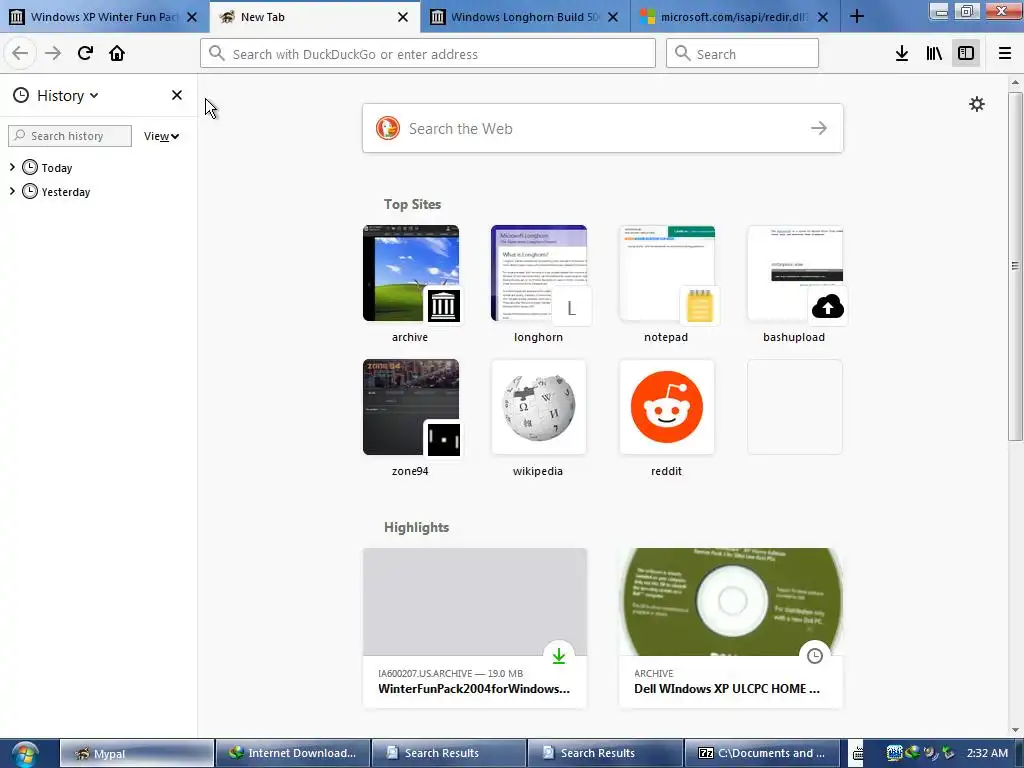Image resolution: width=1024 pixels, height=768 pixels.
Task: Switch to Internet Download Manager taskbar button
Action: [x=293, y=753]
